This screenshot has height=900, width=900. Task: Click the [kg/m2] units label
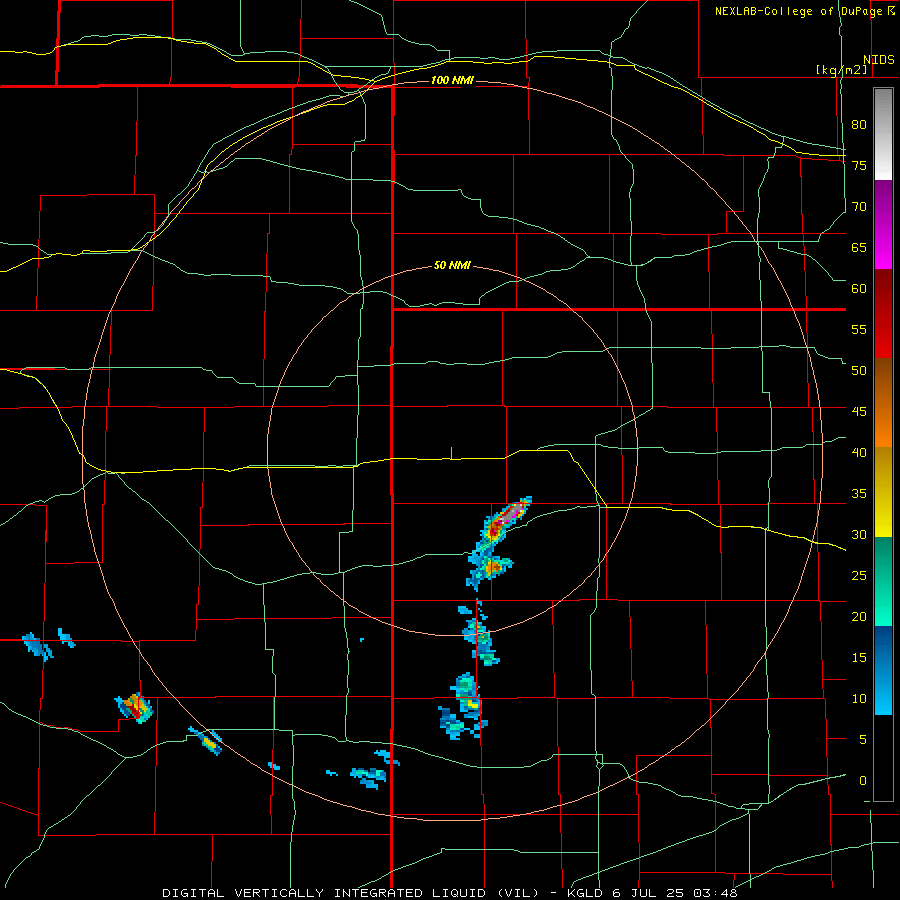pyautogui.click(x=841, y=70)
